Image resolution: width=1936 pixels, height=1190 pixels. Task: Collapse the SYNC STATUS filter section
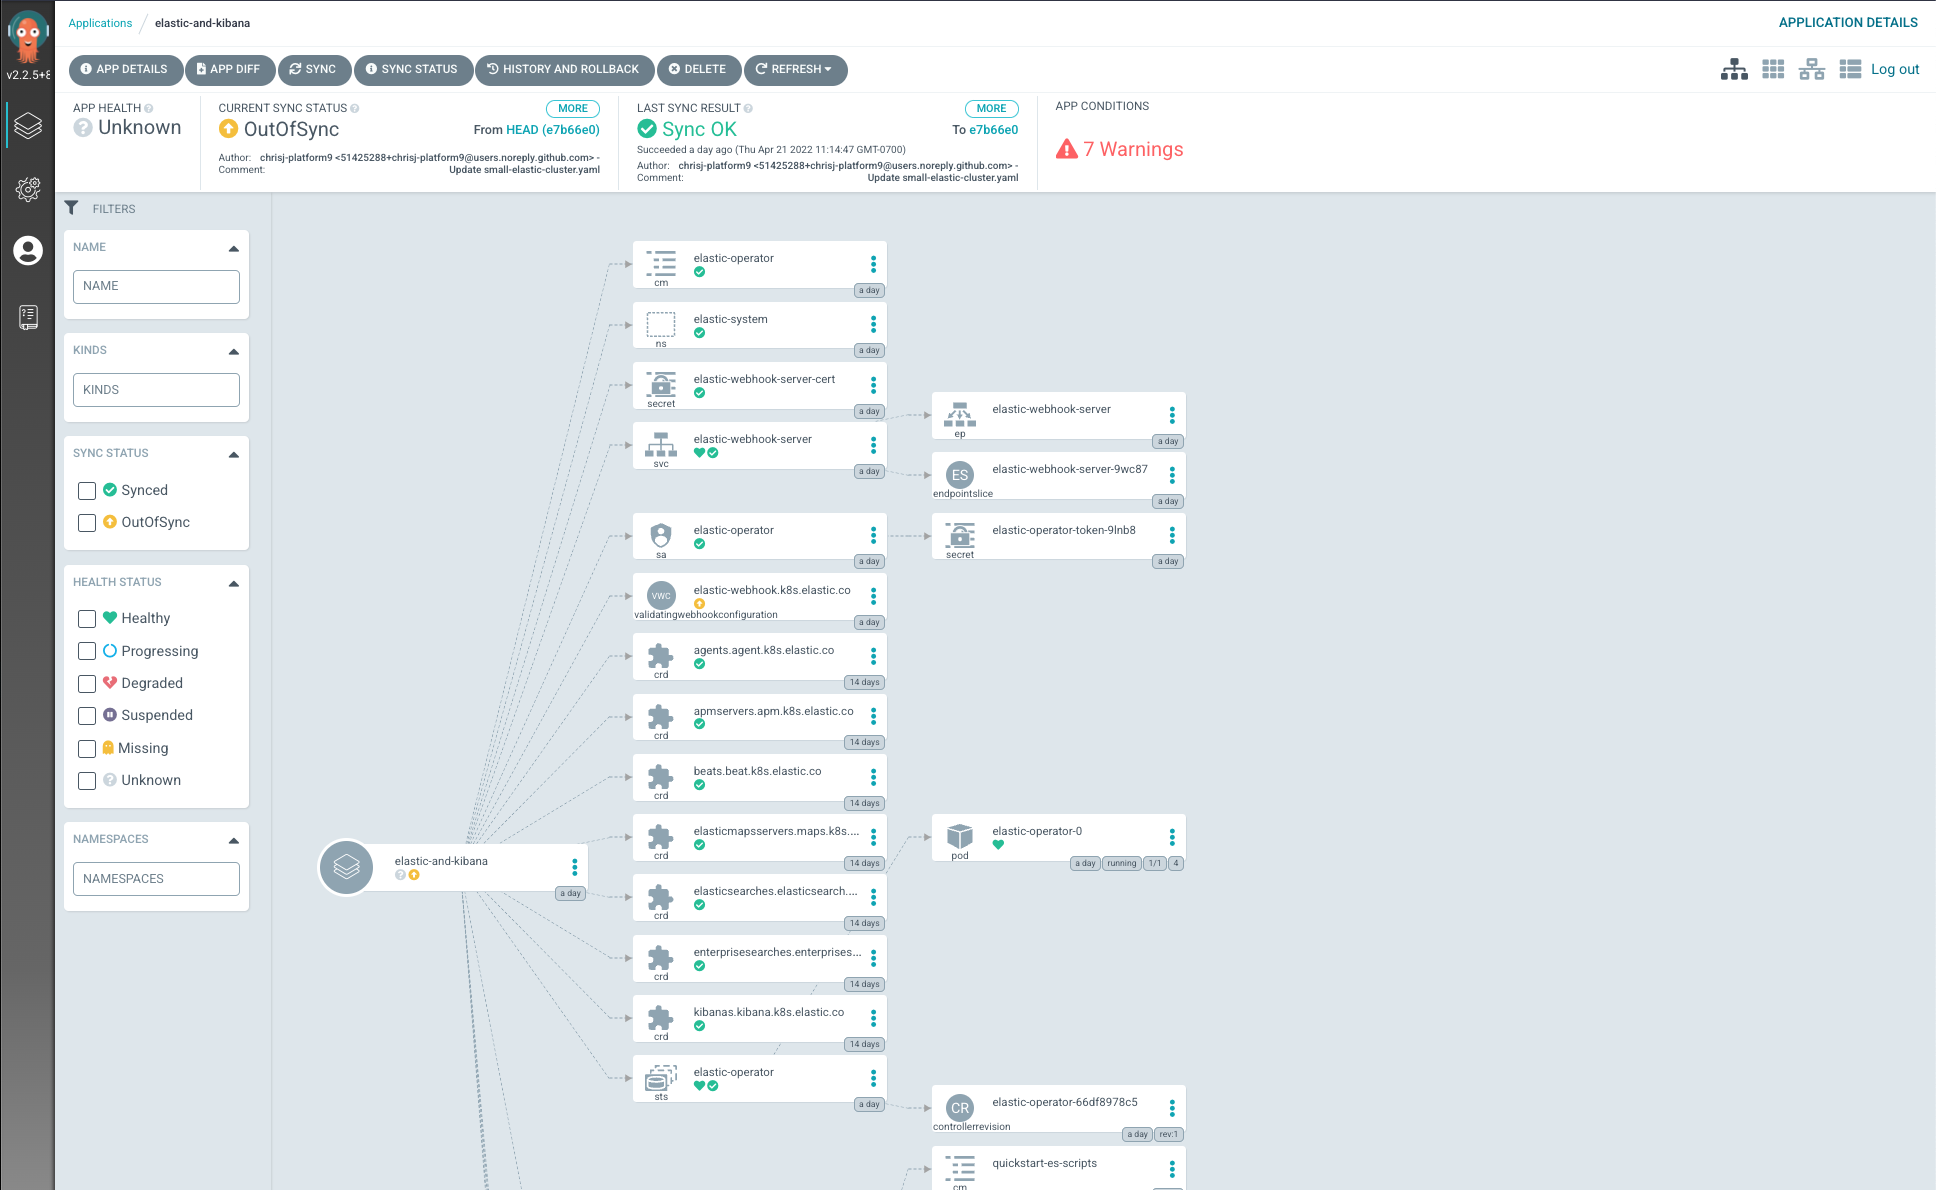click(x=234, y=455)
